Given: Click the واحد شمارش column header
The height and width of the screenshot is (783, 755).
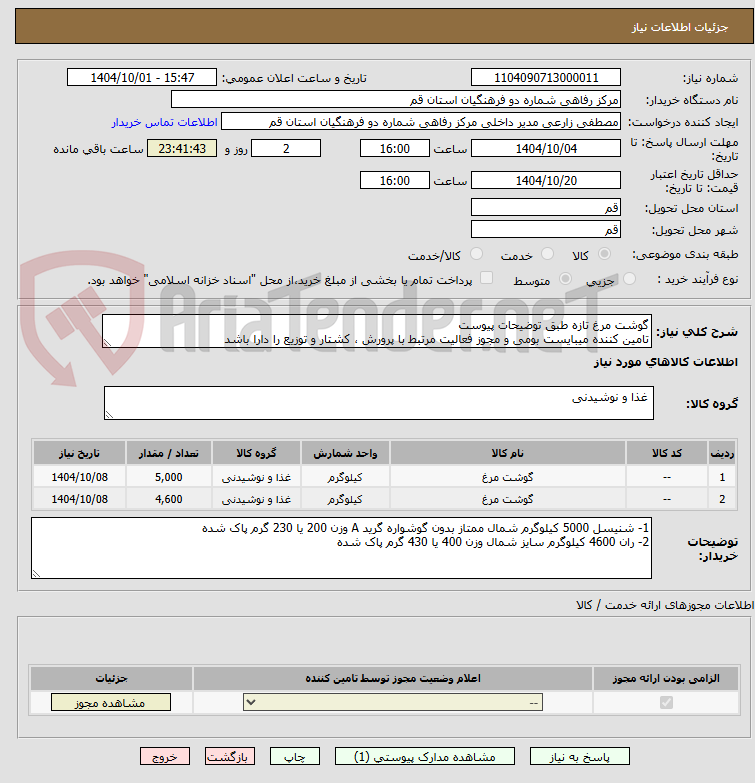Looking at the screenshot, I should [x=345, y=453].
